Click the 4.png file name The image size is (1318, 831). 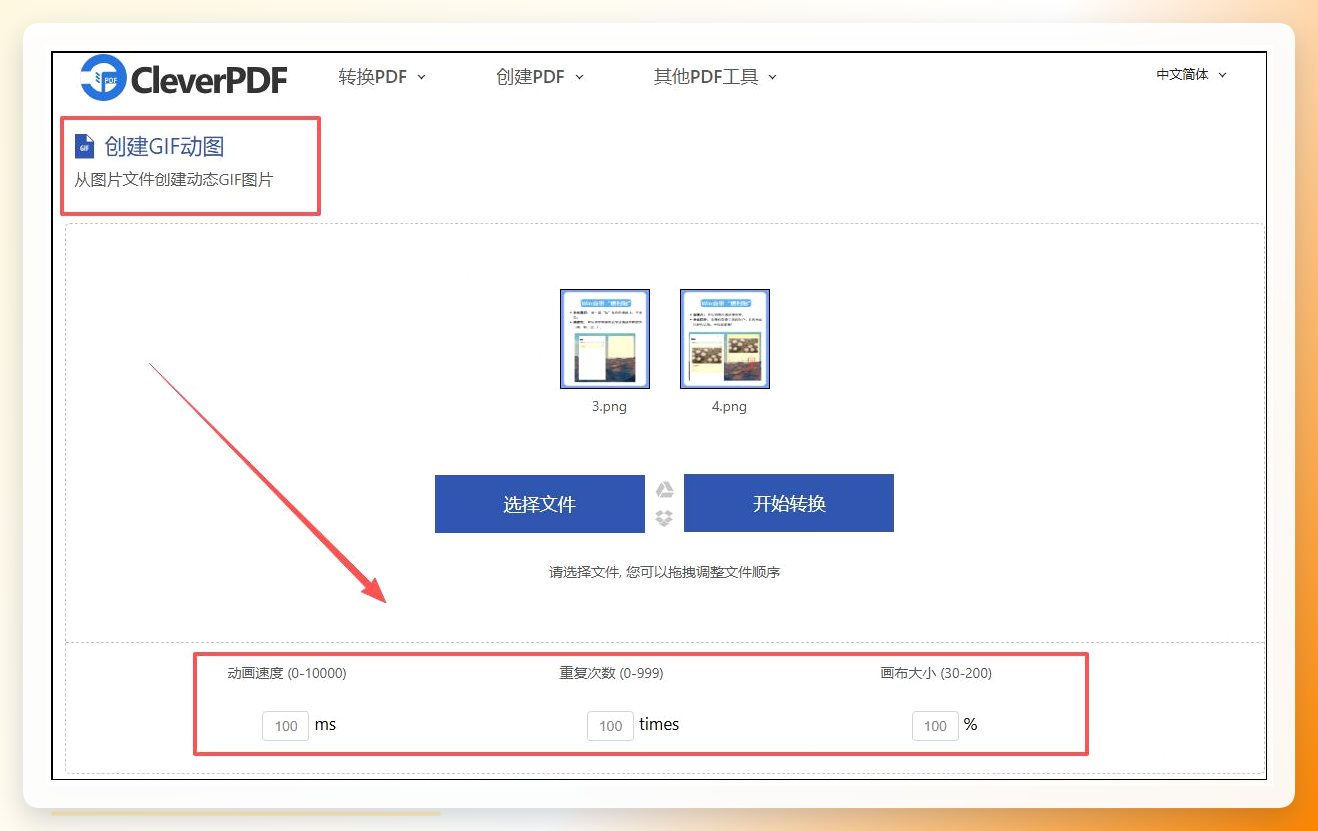(x=729, y=407)
